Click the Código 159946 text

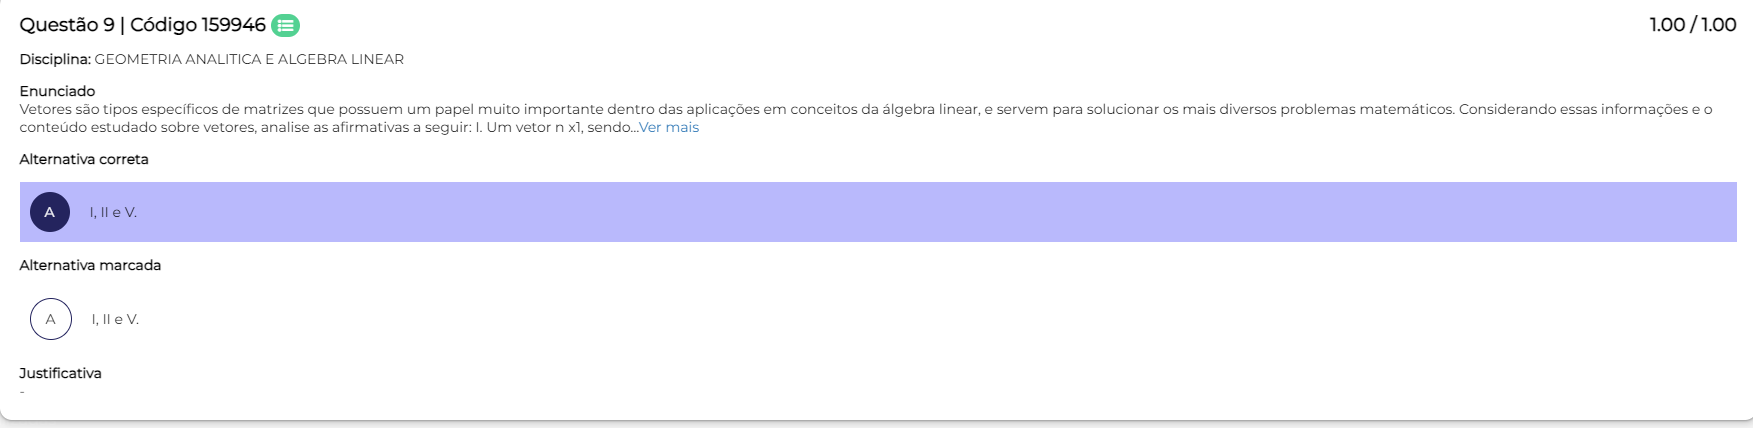point(198,26)
